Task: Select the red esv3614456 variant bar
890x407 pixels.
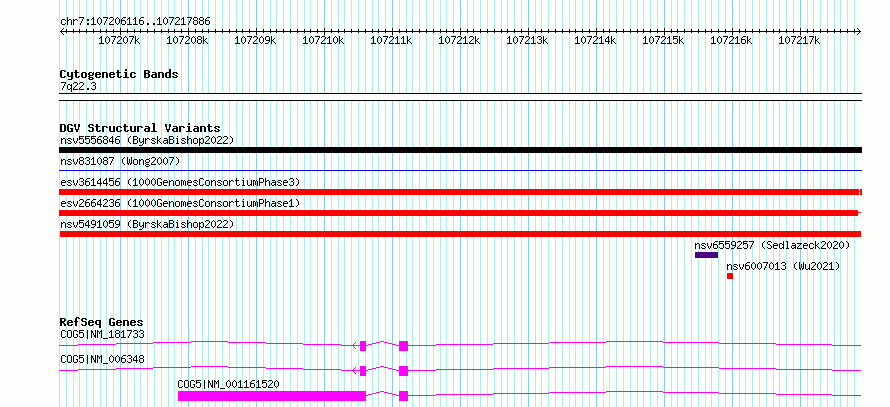Action: pyautogui.click(x=460, y=192)
